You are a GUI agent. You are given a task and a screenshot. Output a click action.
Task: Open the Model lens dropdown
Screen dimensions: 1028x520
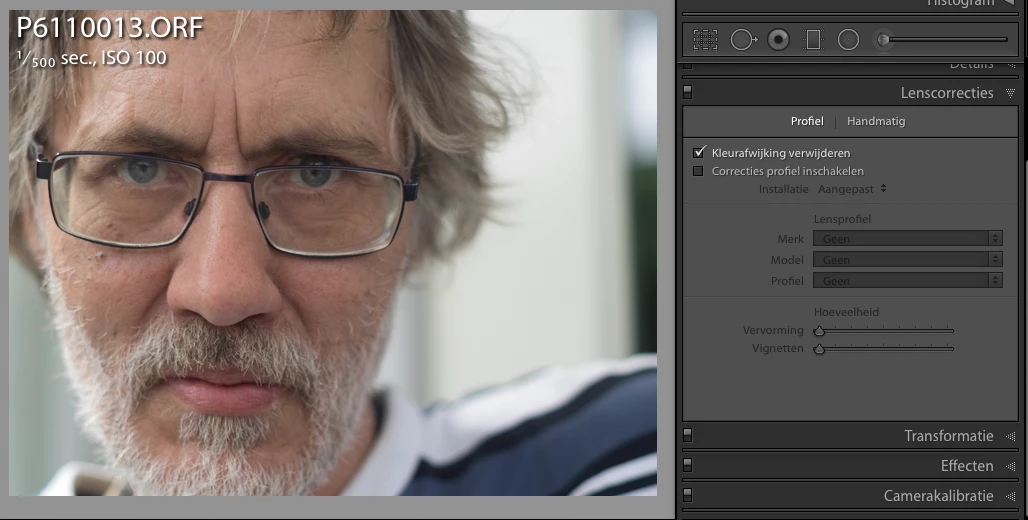907,260
